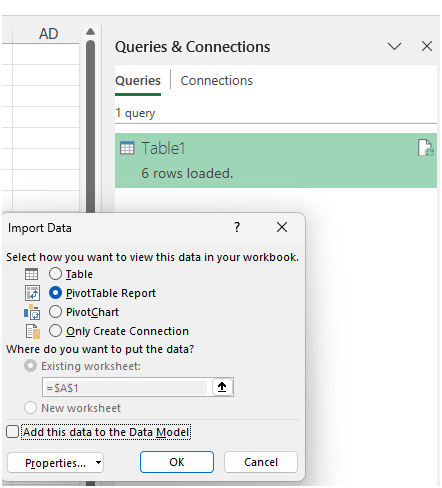This screenshot has width=442, height=488.
Task: Select the New worksheet radio button
Action: [30, 408]
